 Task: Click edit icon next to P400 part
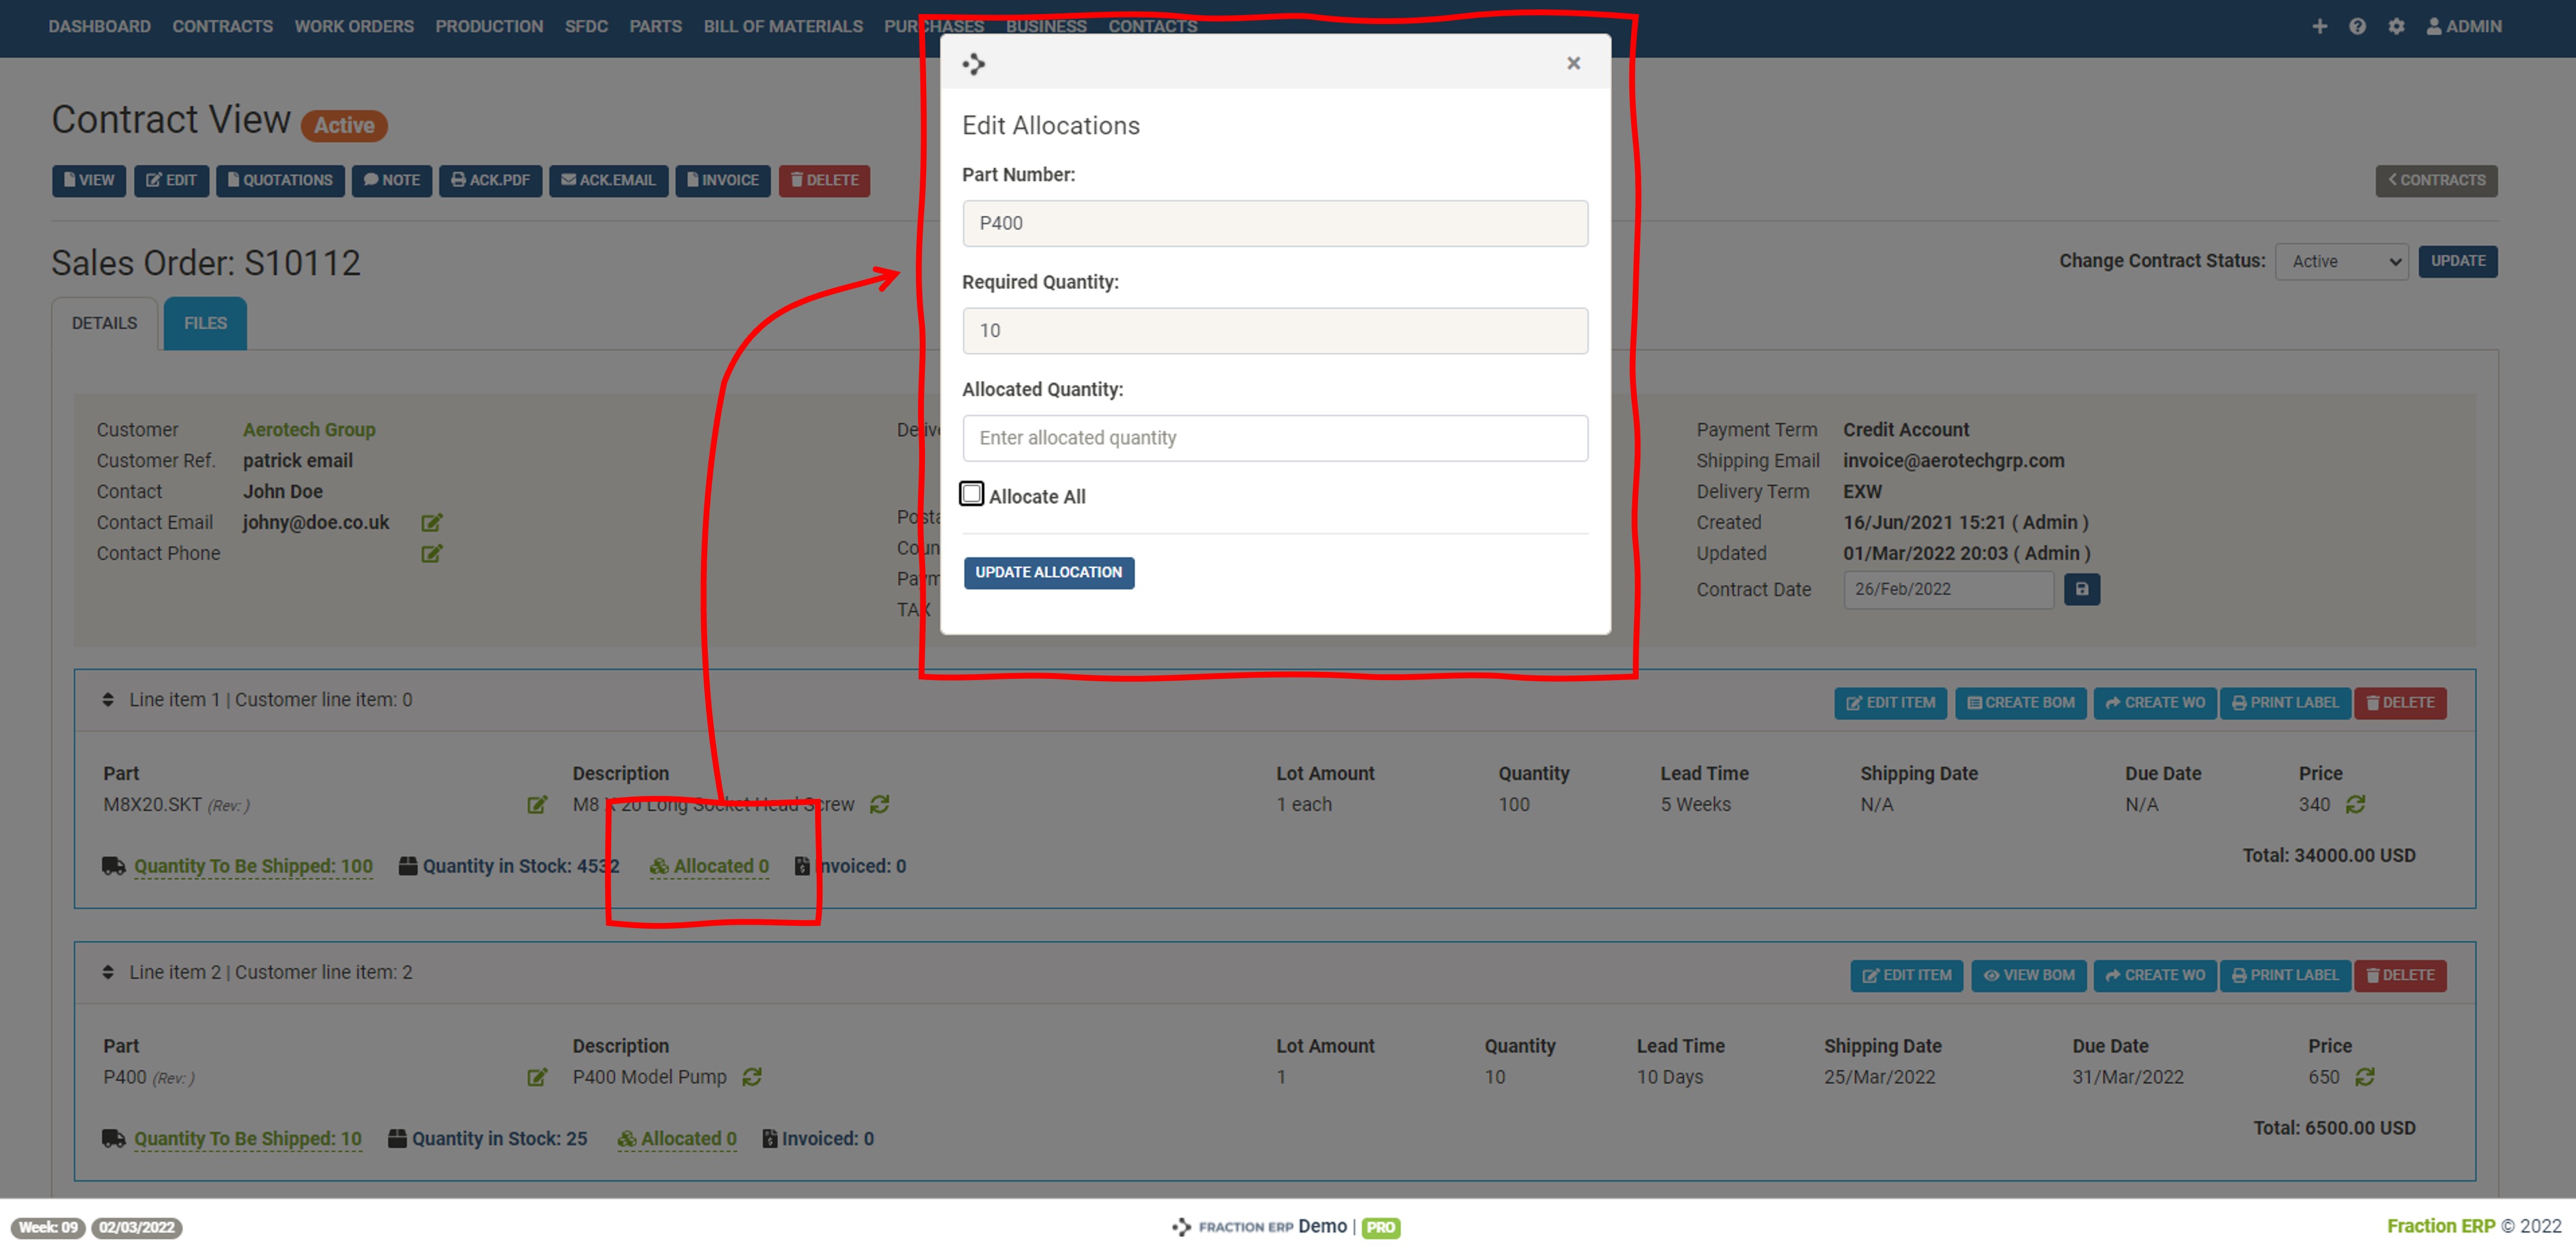coord(537,1077)
